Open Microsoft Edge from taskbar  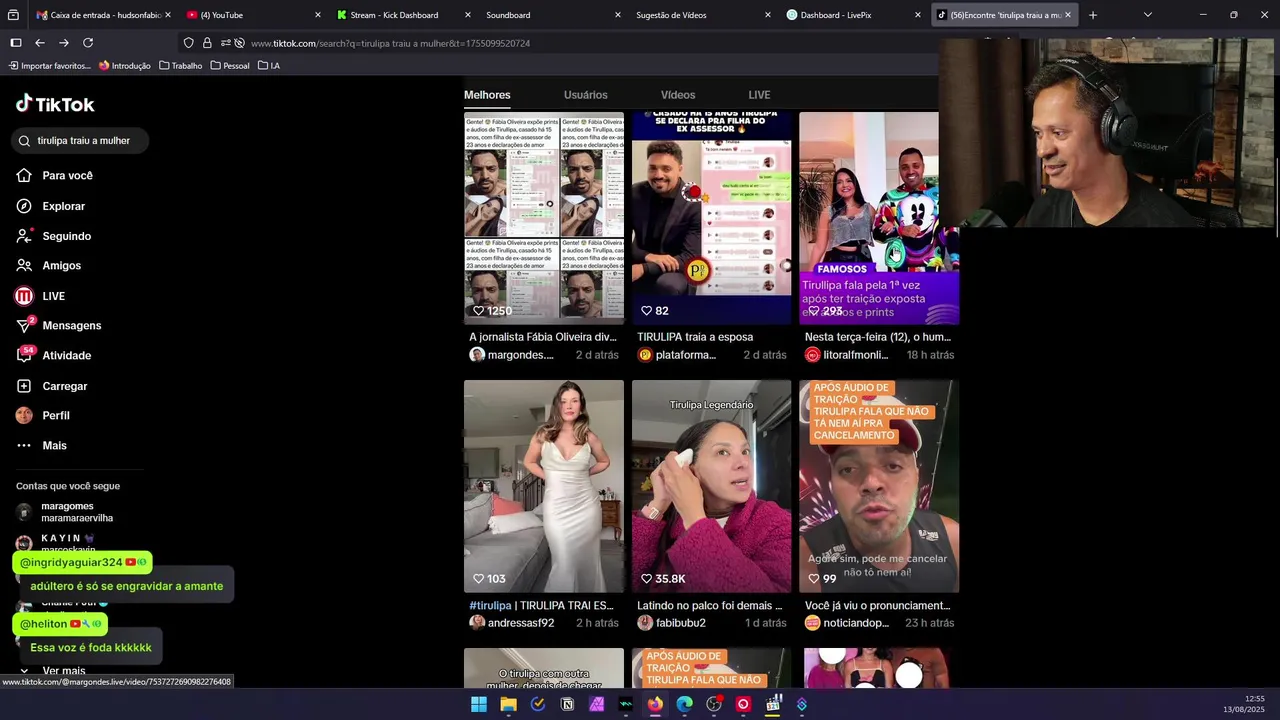(x=684, y=704)
